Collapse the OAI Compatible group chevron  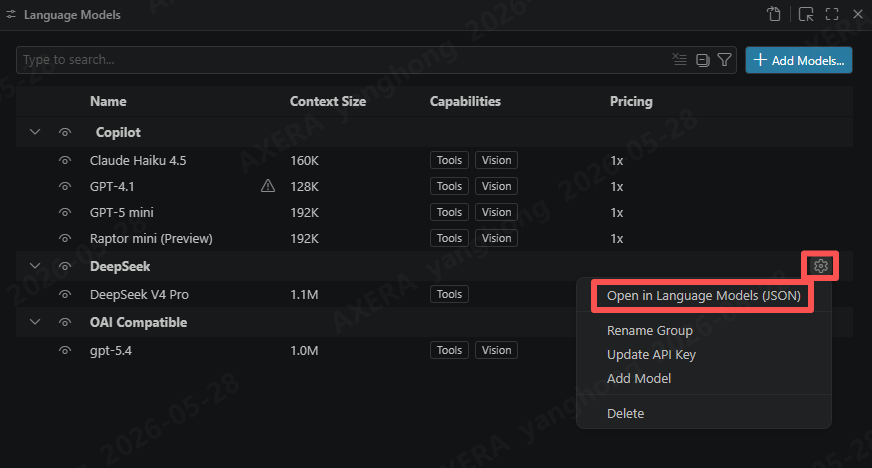coord(35,322)
